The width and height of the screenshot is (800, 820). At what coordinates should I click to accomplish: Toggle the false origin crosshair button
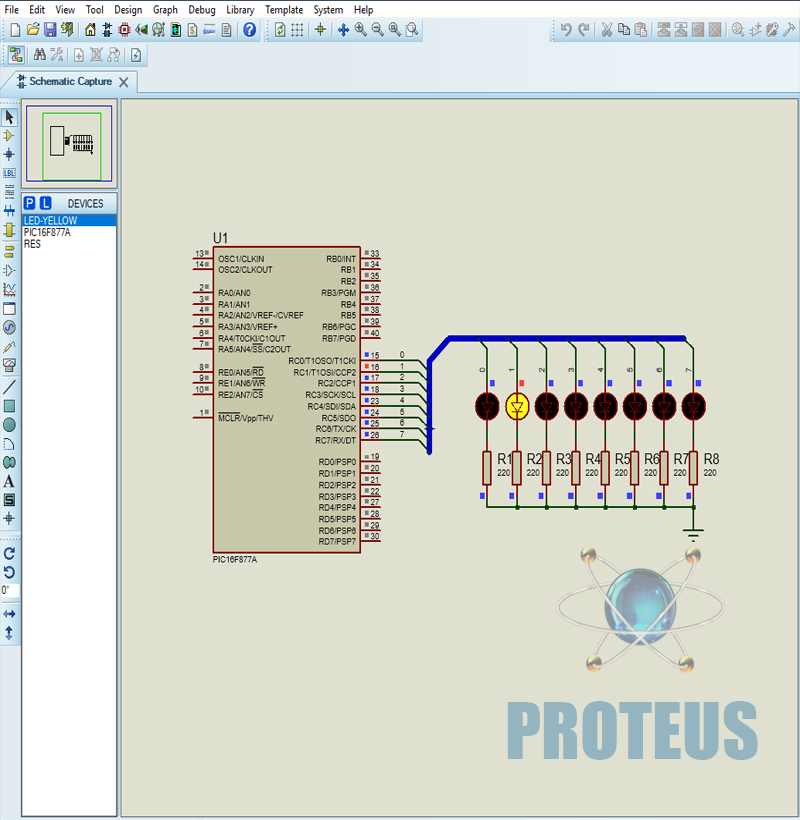tap(320, 30)
